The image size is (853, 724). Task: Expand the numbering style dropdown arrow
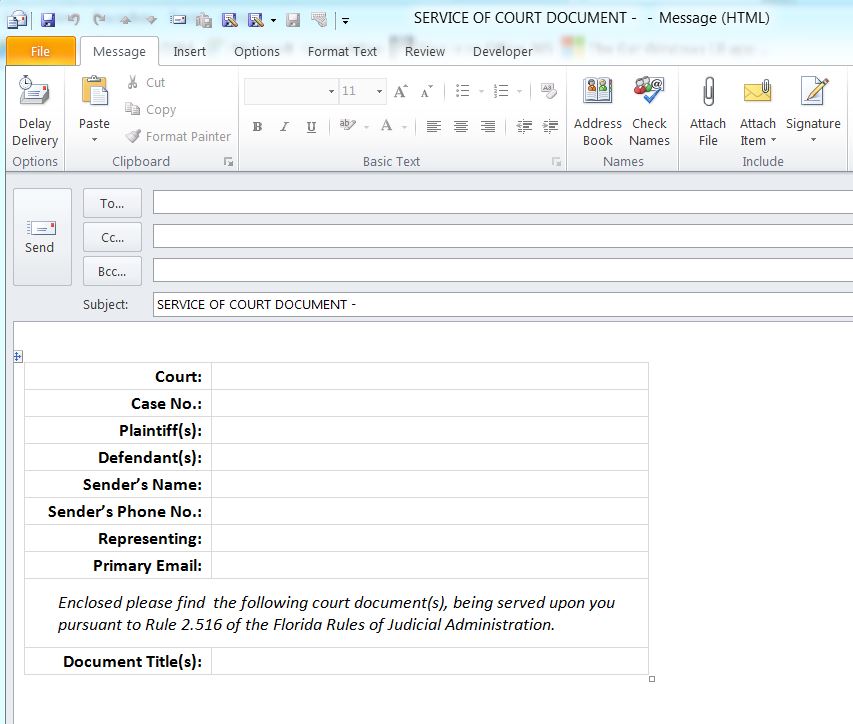(520, 91)
